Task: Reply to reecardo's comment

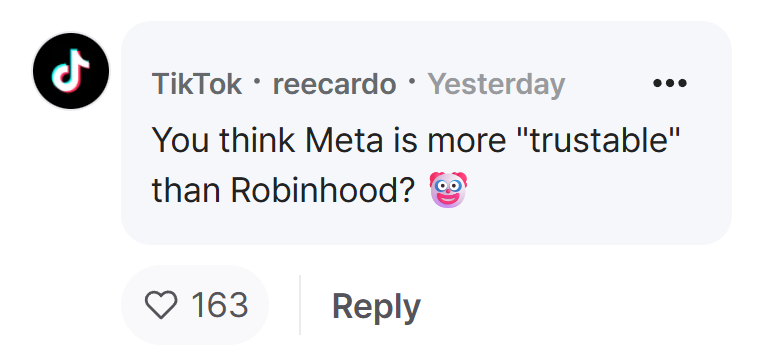Action: click(376, 306)
